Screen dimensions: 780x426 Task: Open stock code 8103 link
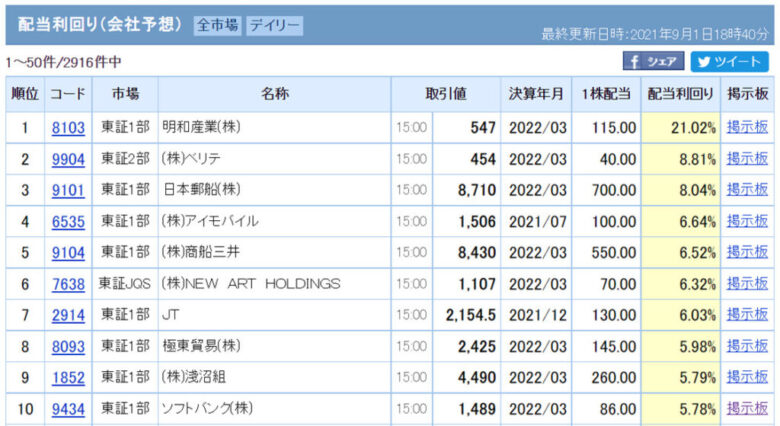click(68, 128)
